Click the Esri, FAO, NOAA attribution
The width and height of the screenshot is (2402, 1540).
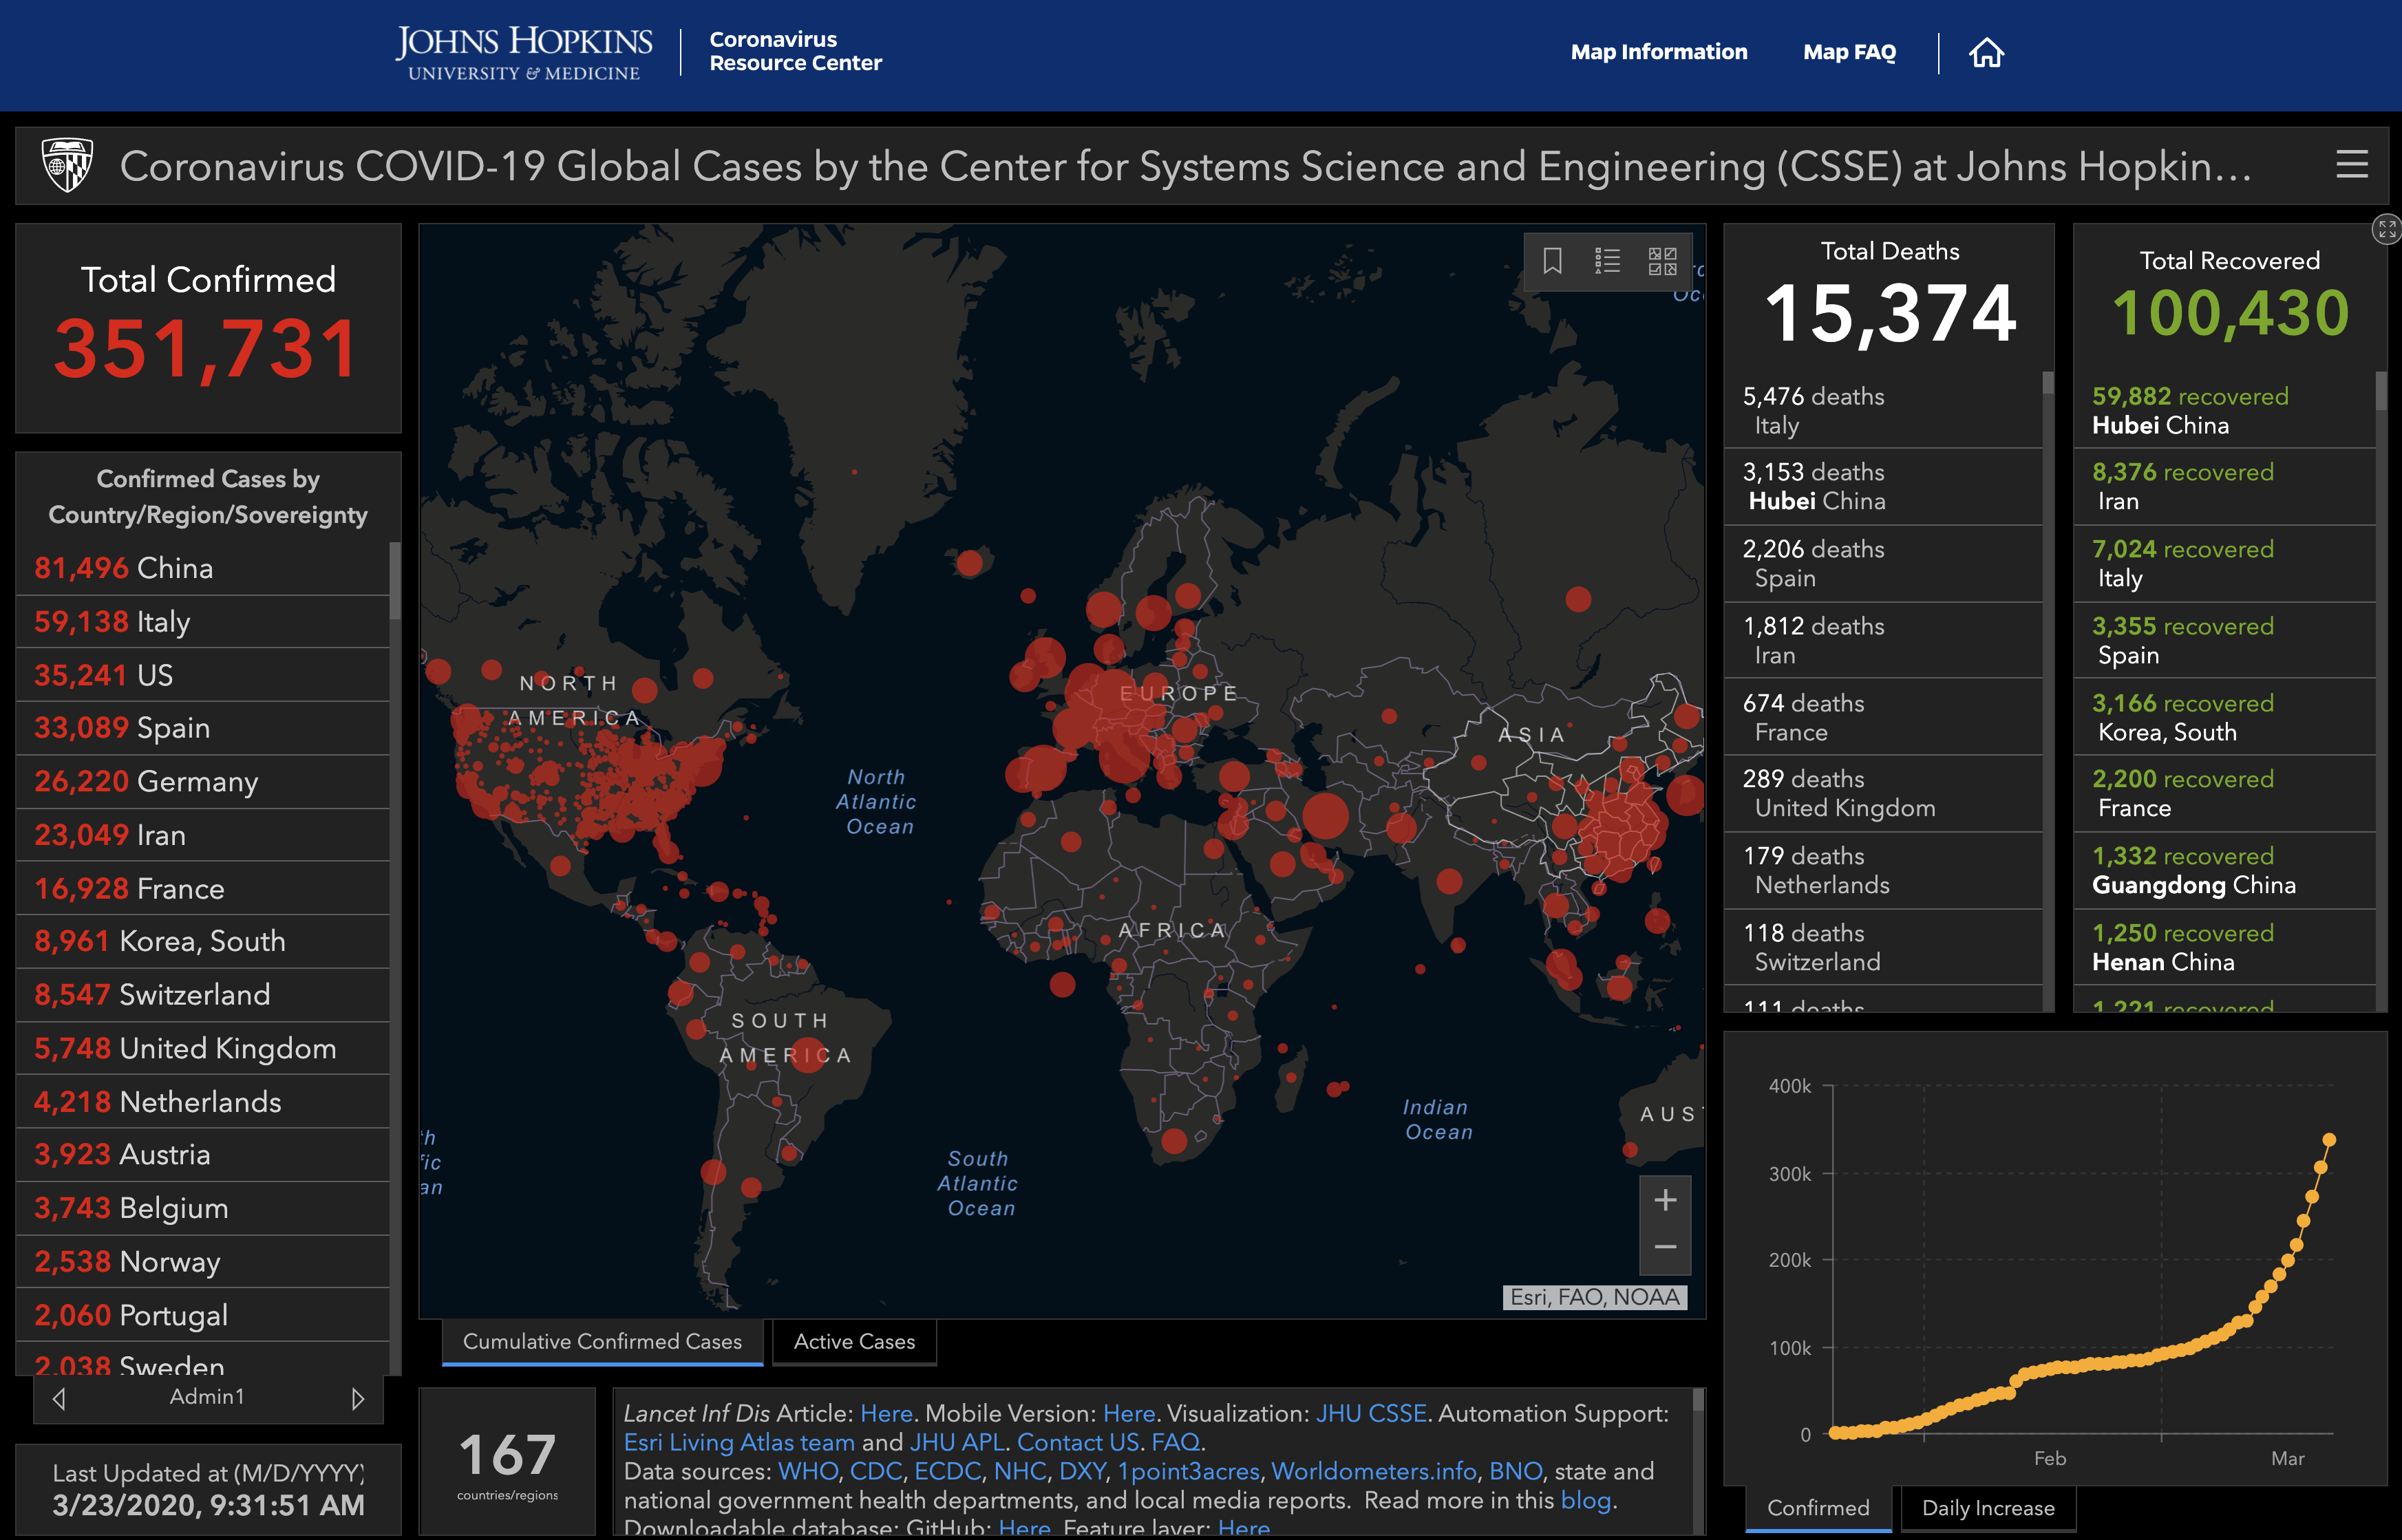click(1594, 1297)
